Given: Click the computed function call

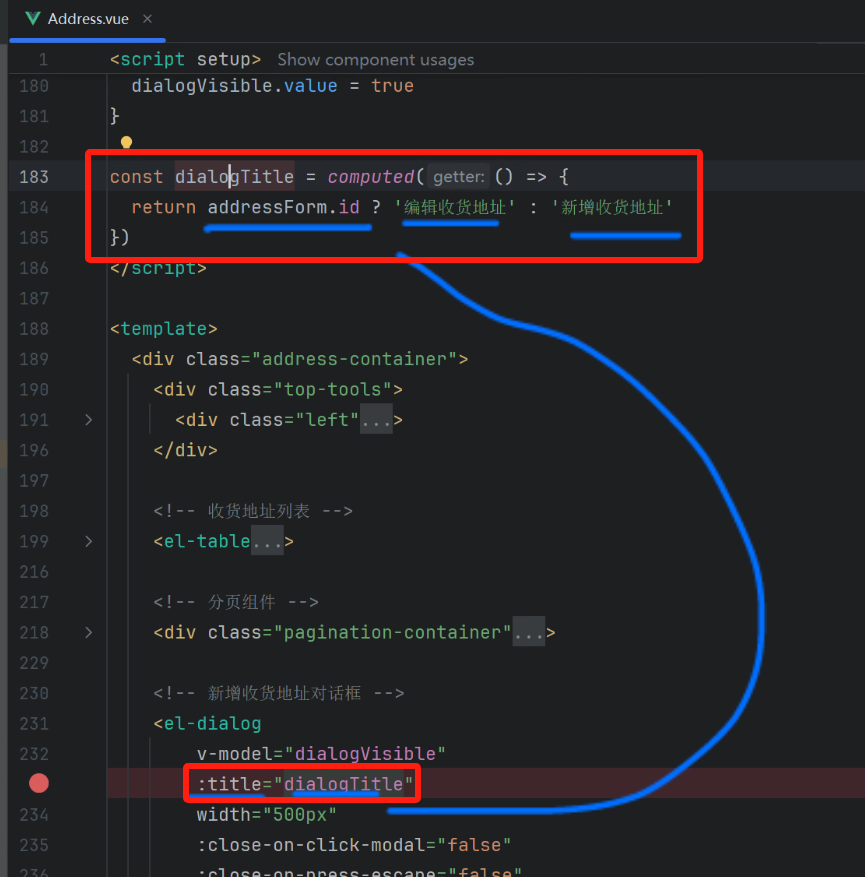Looking at the screenshot, I should tap(371, 177).
